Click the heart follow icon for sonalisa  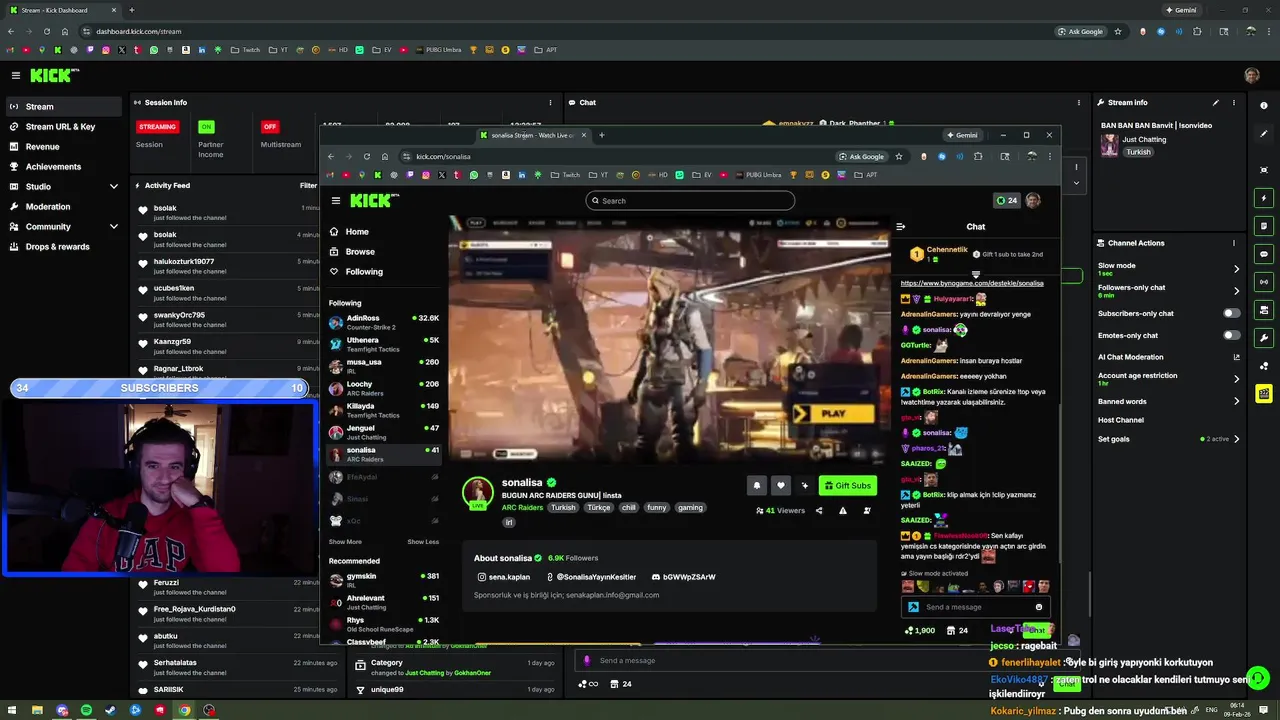click(x=781, y=485)
